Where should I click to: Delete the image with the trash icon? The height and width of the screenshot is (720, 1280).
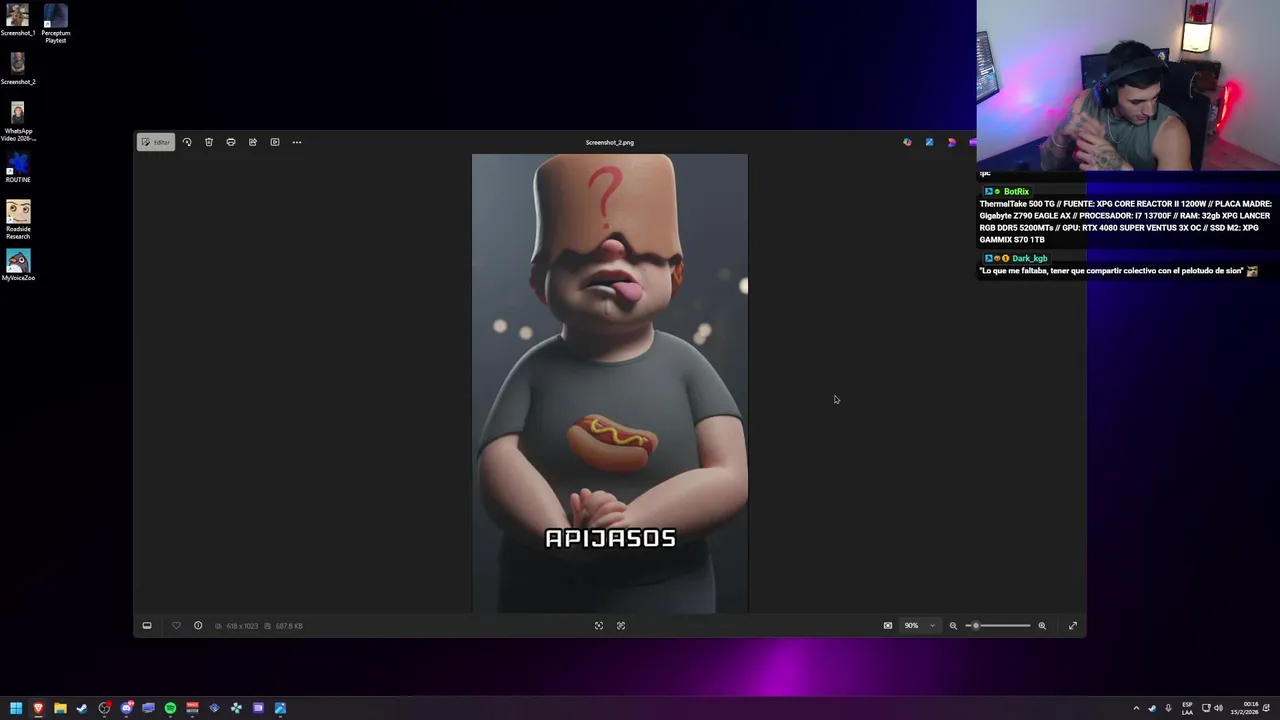[209, 142]
